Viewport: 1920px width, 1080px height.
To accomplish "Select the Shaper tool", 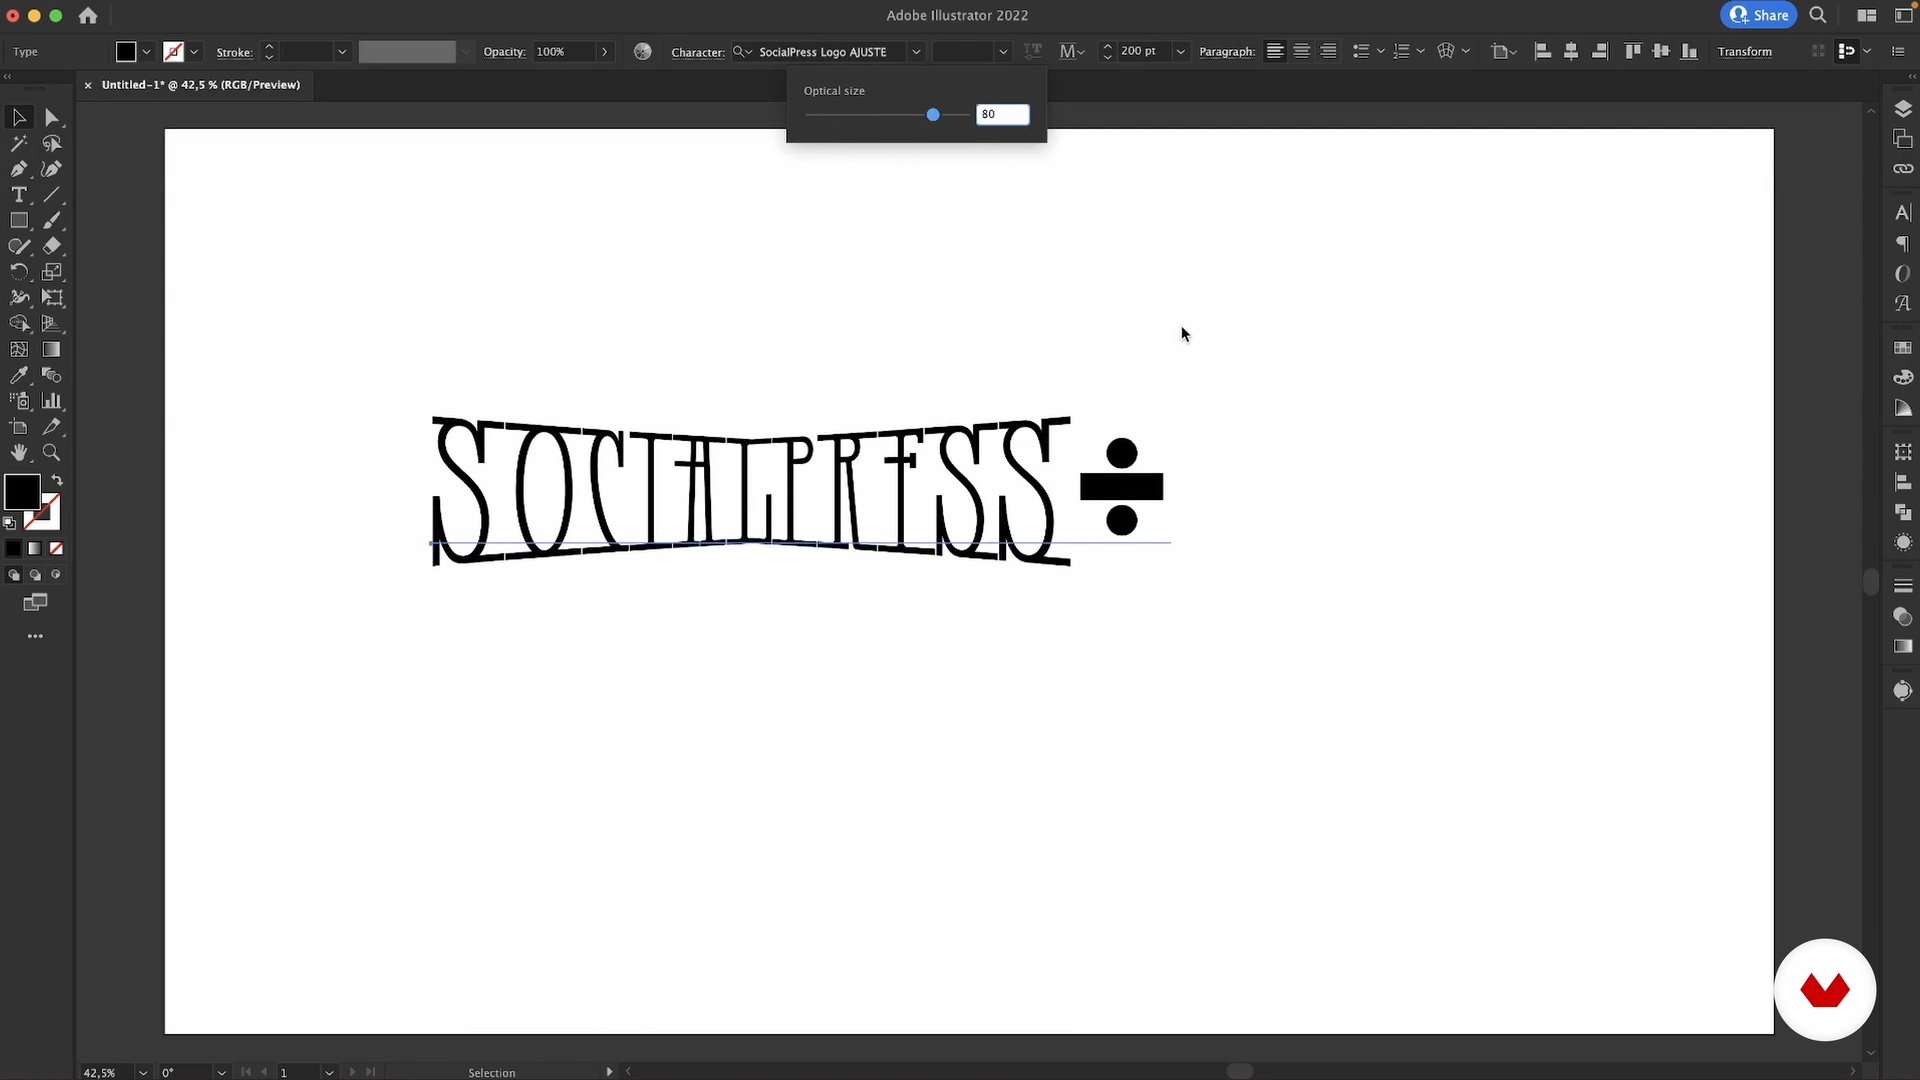I will click(x=19, y=246).
